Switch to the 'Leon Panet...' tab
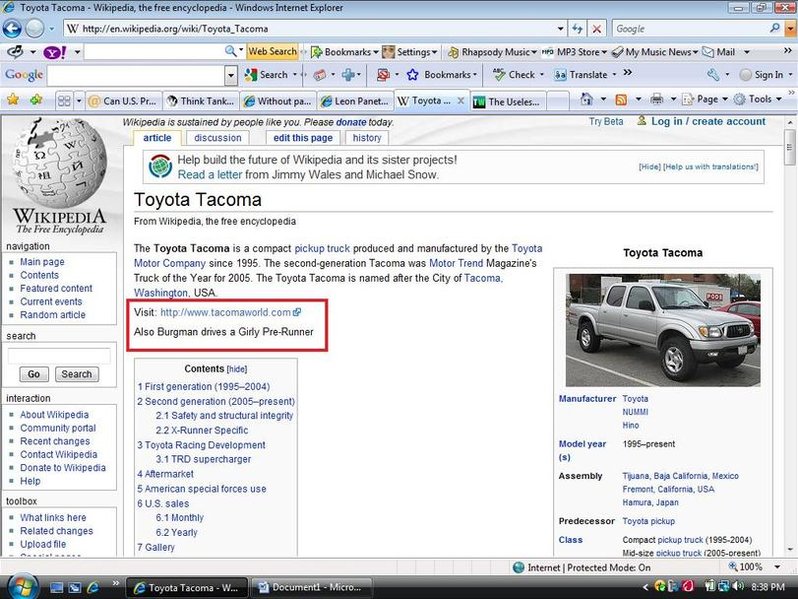The height and width of the screenshot is (599, 798). pos(356,101)
